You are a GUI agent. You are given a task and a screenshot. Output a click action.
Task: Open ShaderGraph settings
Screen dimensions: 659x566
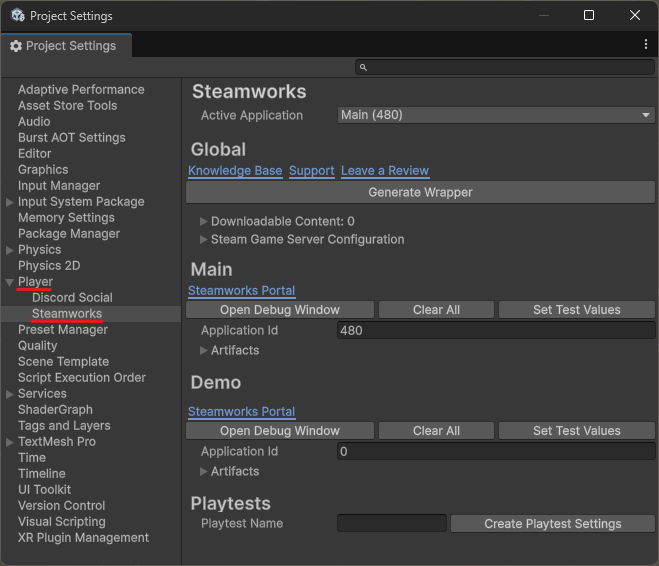click(55, 409)
